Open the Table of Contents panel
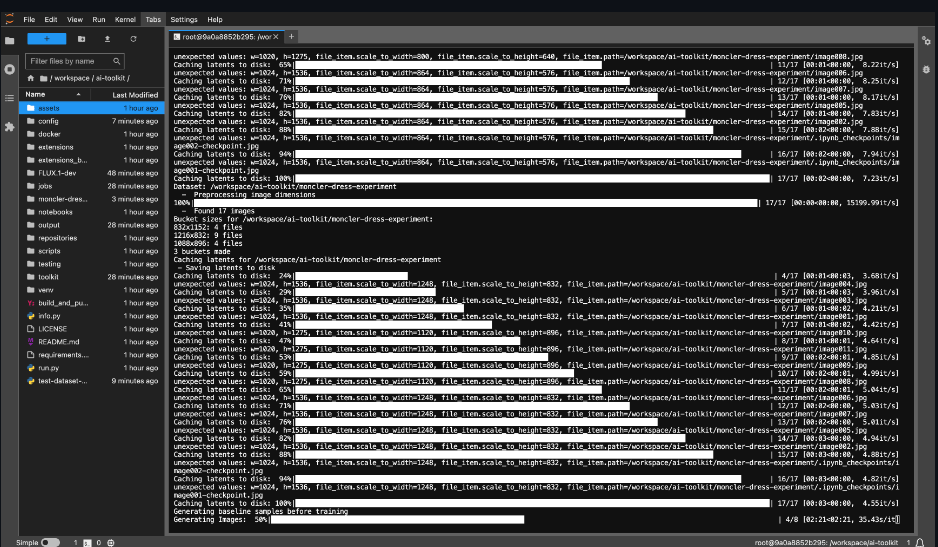Viewport: 938px width, 547px height. tap(10, 98)
